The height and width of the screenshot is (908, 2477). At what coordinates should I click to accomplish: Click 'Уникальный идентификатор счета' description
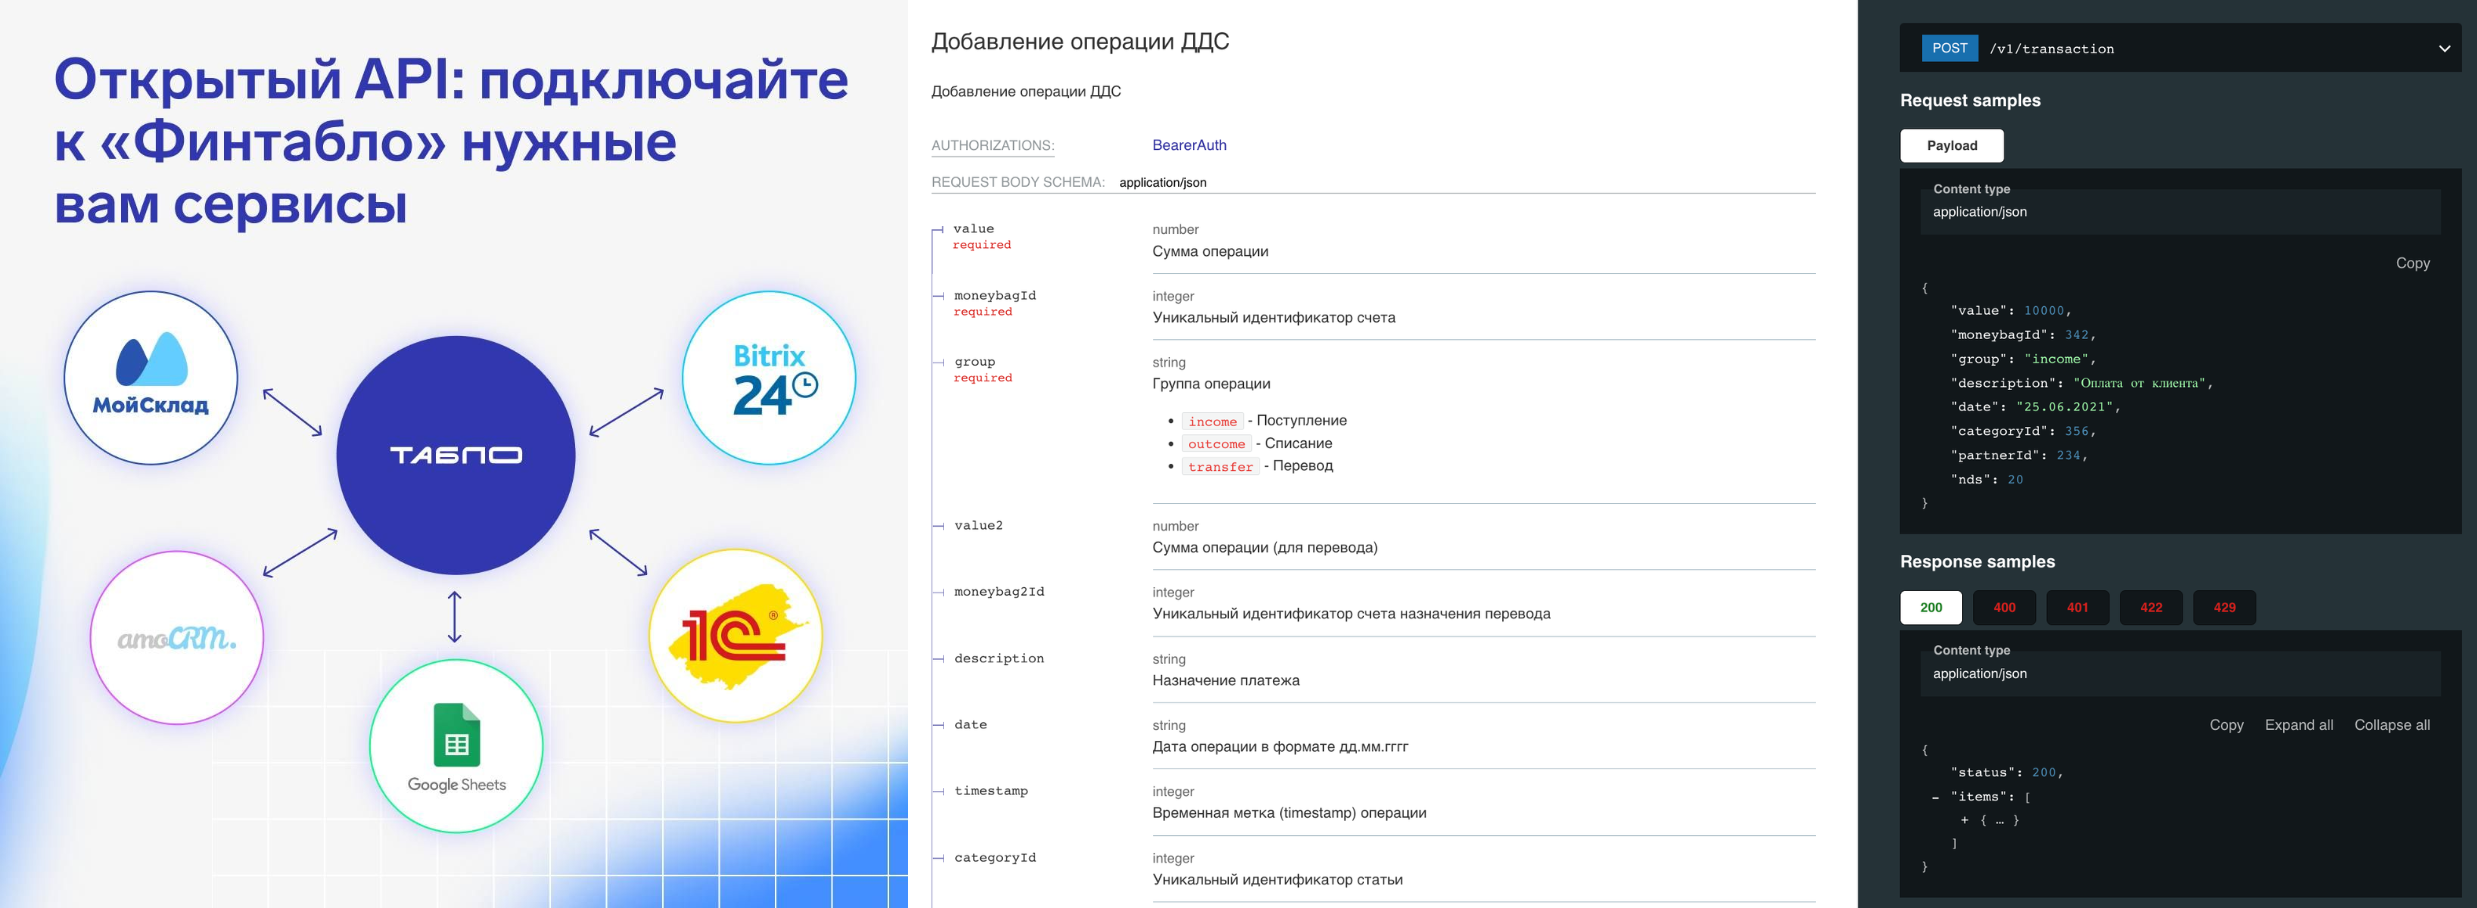click(x=1273, y=318)
